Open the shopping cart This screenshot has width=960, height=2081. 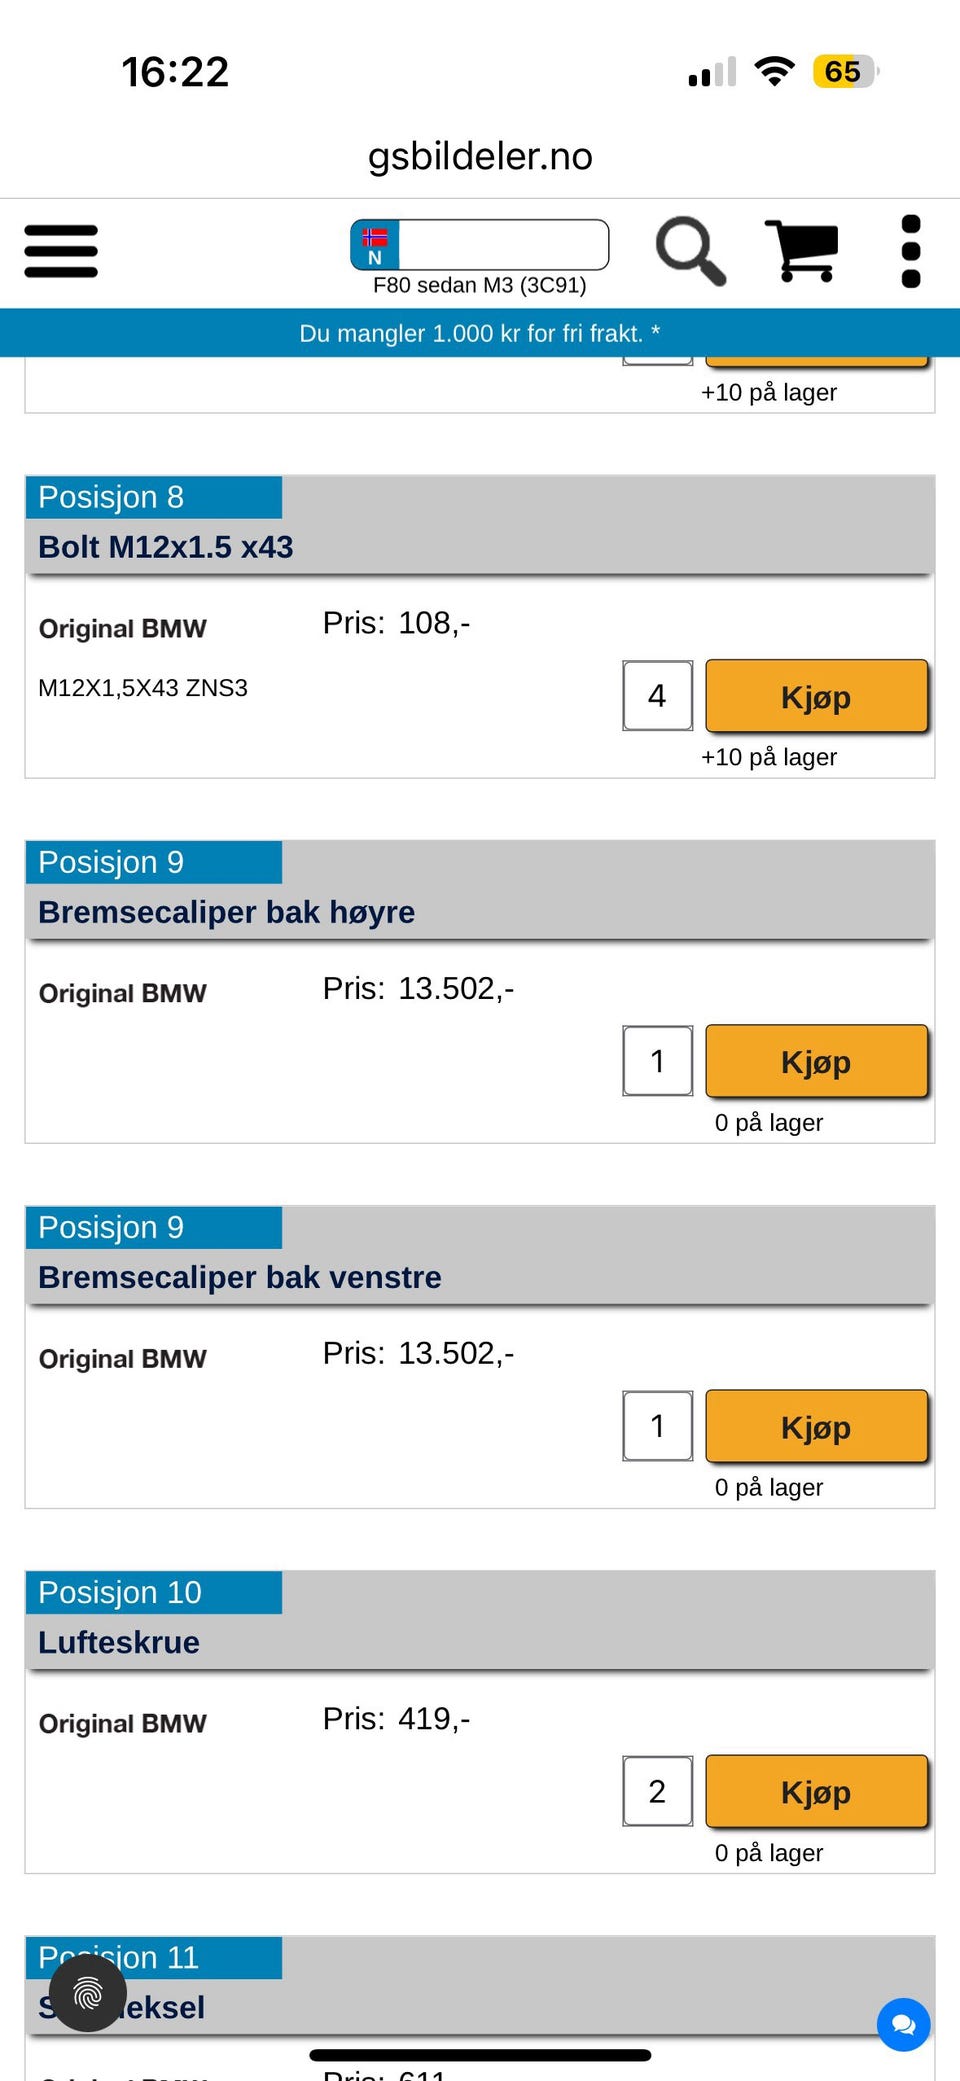pyautogui.click(x=800, y=250)
